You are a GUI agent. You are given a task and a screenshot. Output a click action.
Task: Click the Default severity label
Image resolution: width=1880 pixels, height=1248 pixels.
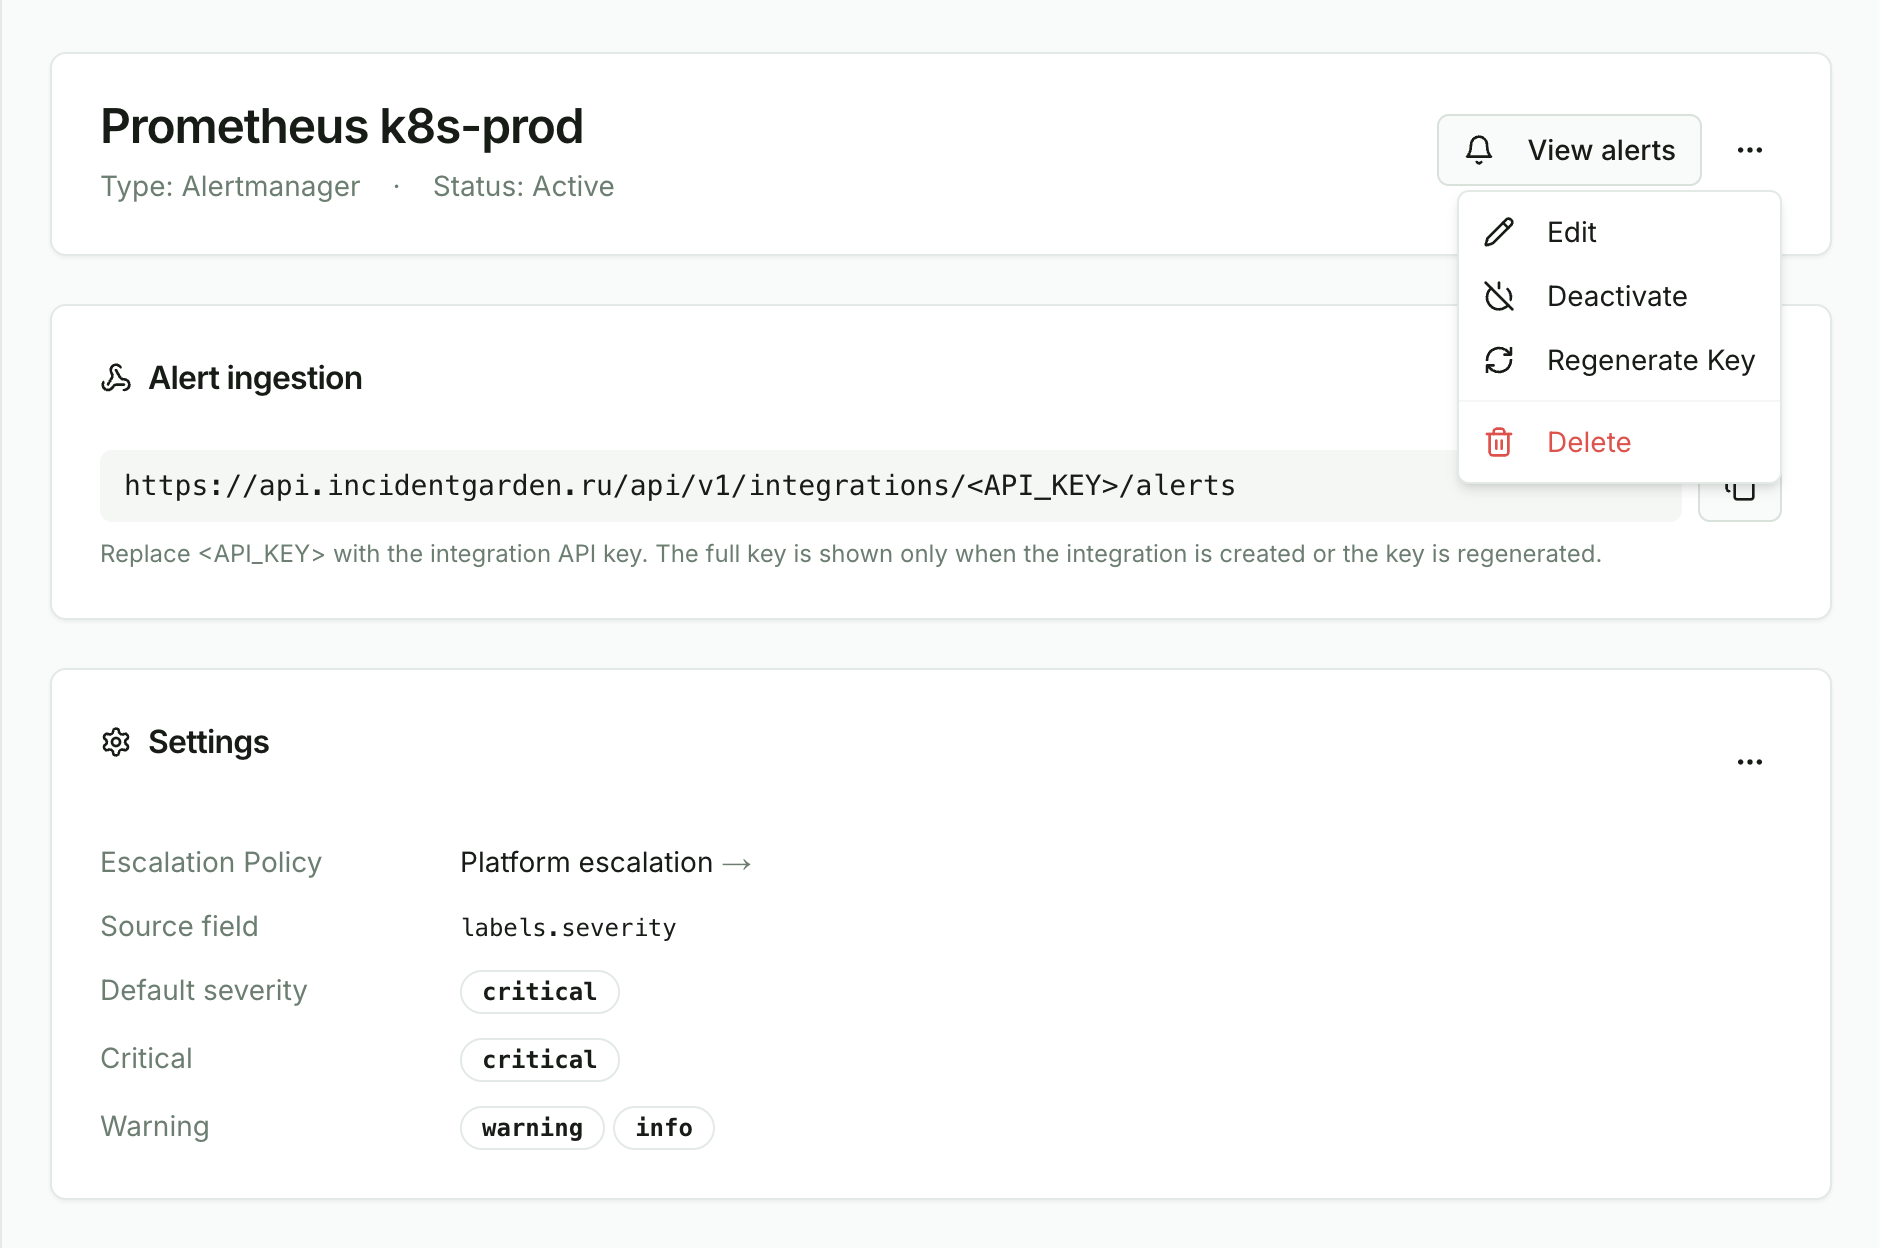204,990
